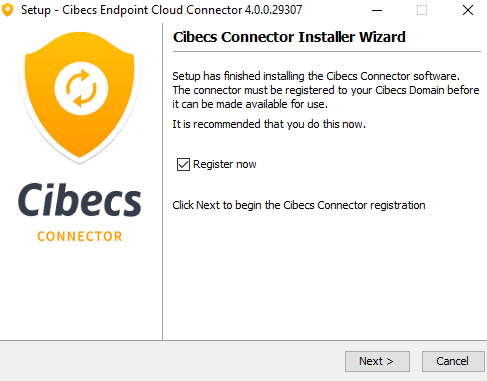The width and height of the screenshot is (487, 381).
Task: Click the circular sync arrows emblem
Action: 81,88
